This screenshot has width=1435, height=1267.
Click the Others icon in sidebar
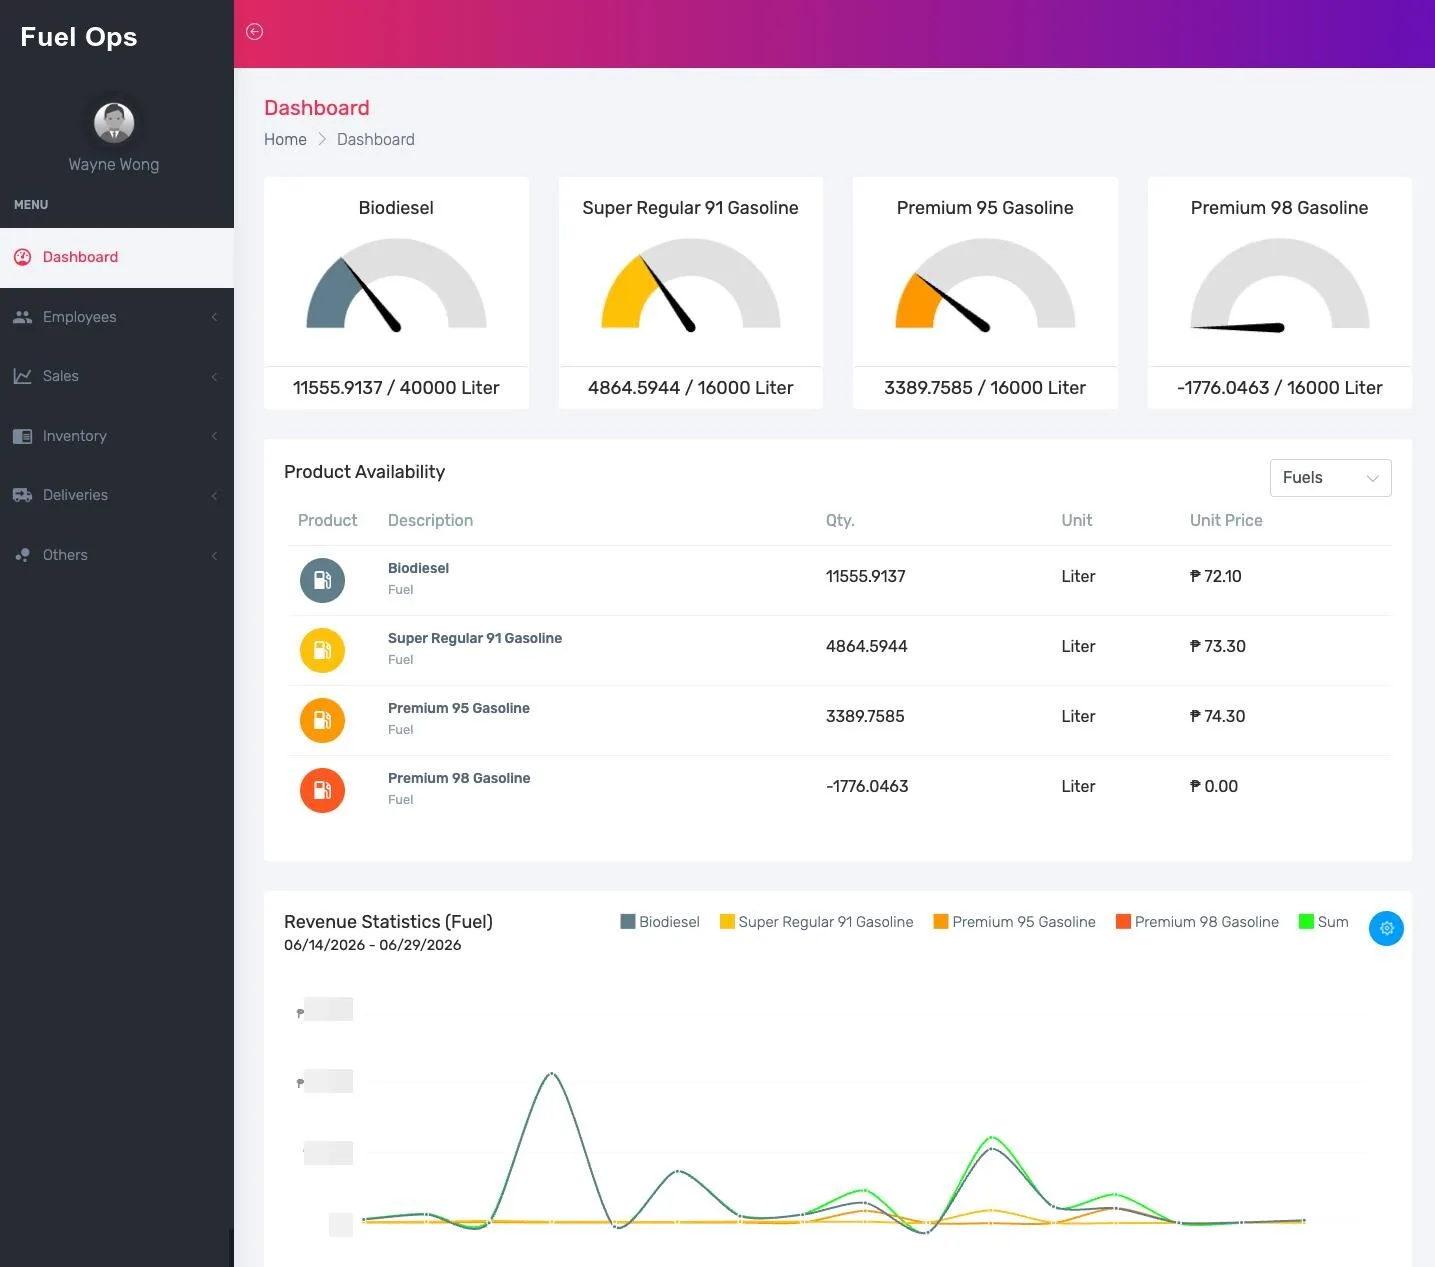tap(22, 555)
